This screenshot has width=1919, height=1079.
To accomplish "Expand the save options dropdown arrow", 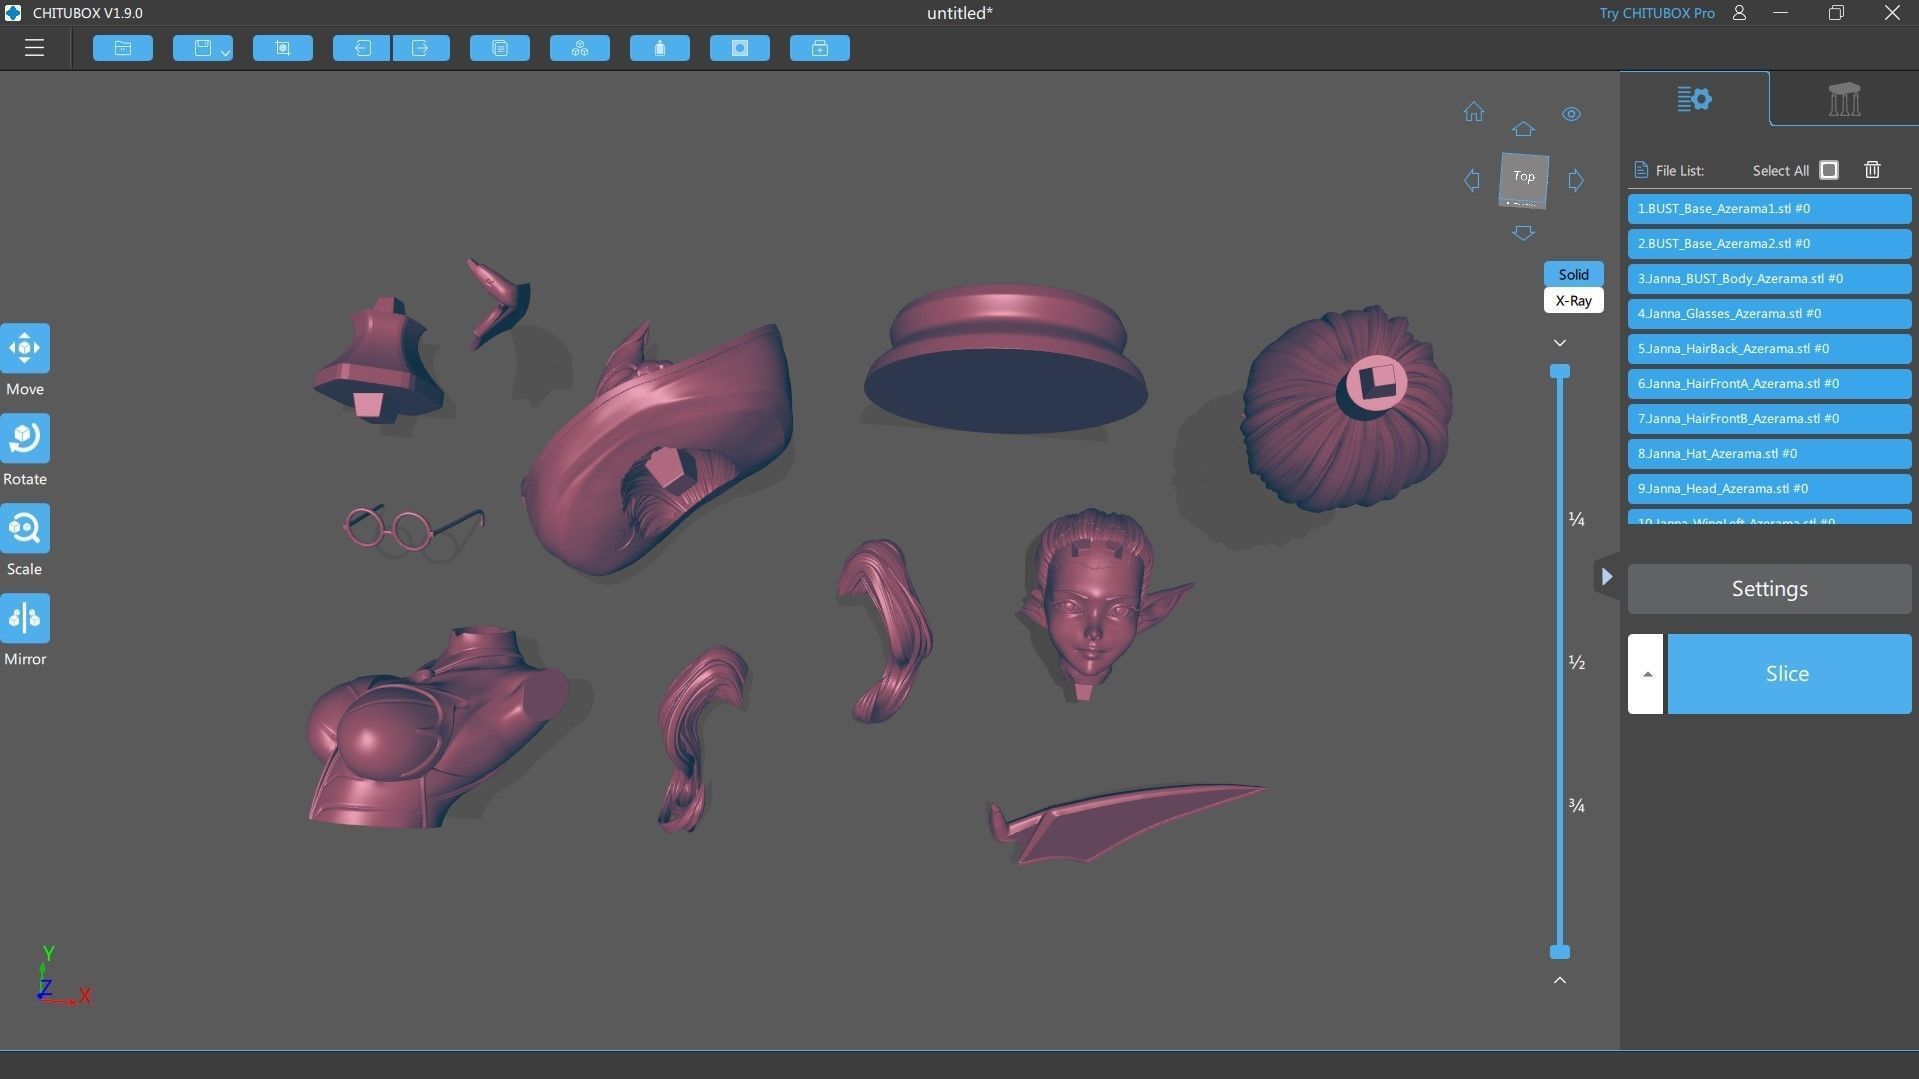I will click(226, 52).
